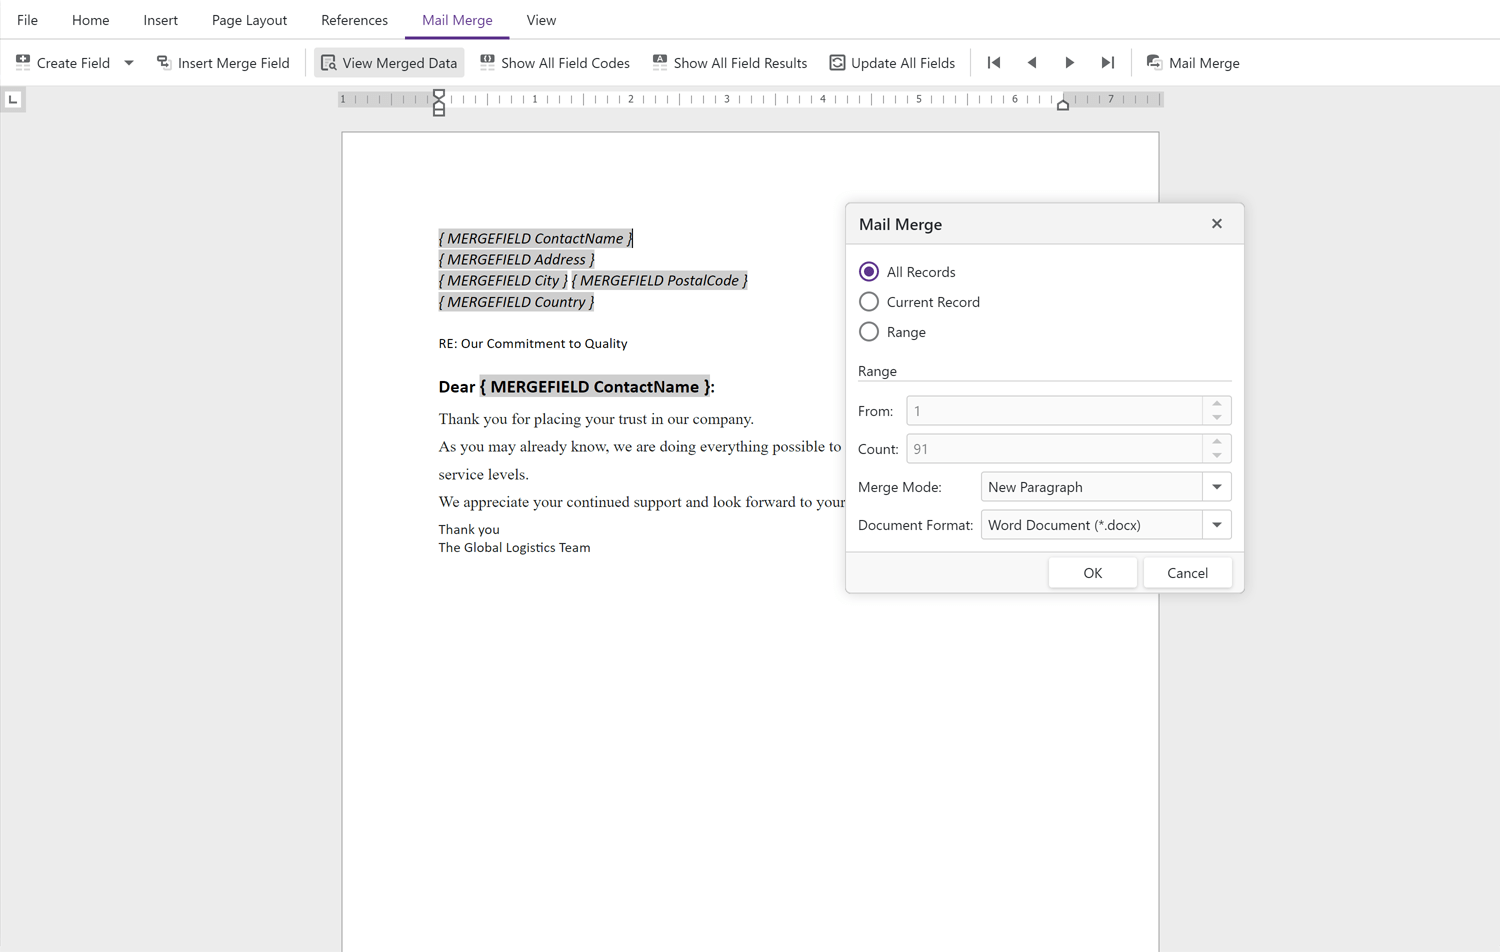Screen dimensions: 1500x952
Task: Select the Create Field icon
Action: (22, 62)
